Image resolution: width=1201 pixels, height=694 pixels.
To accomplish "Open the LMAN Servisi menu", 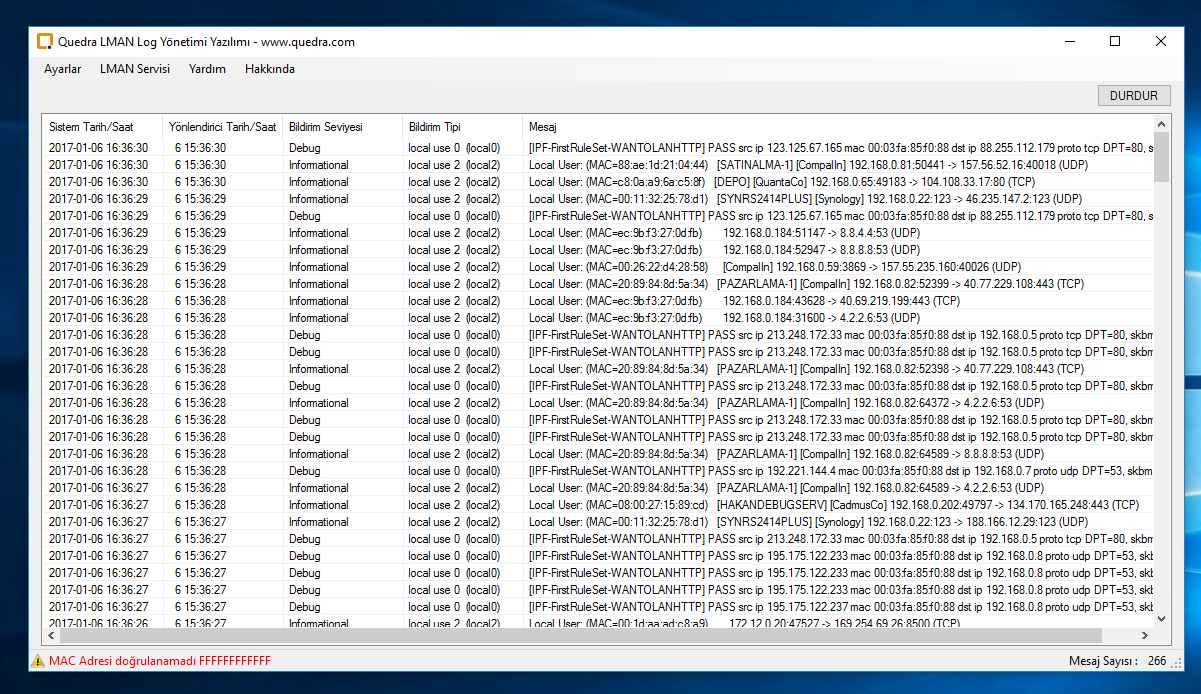I will (135, 69).
